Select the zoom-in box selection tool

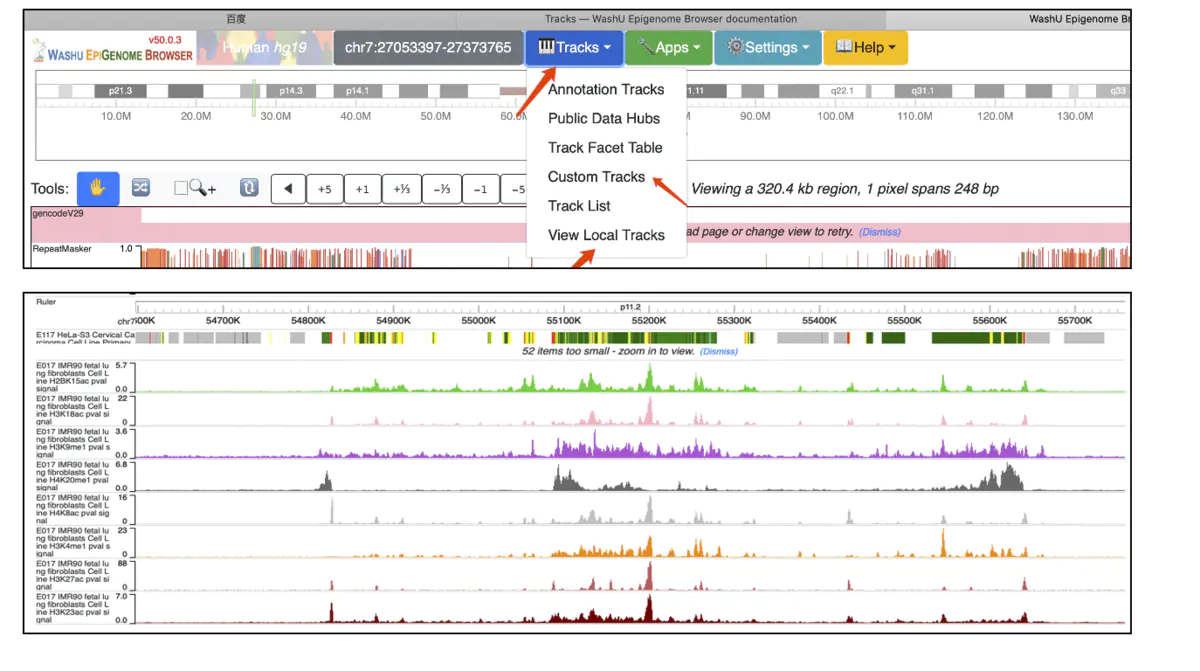point(195,188)
